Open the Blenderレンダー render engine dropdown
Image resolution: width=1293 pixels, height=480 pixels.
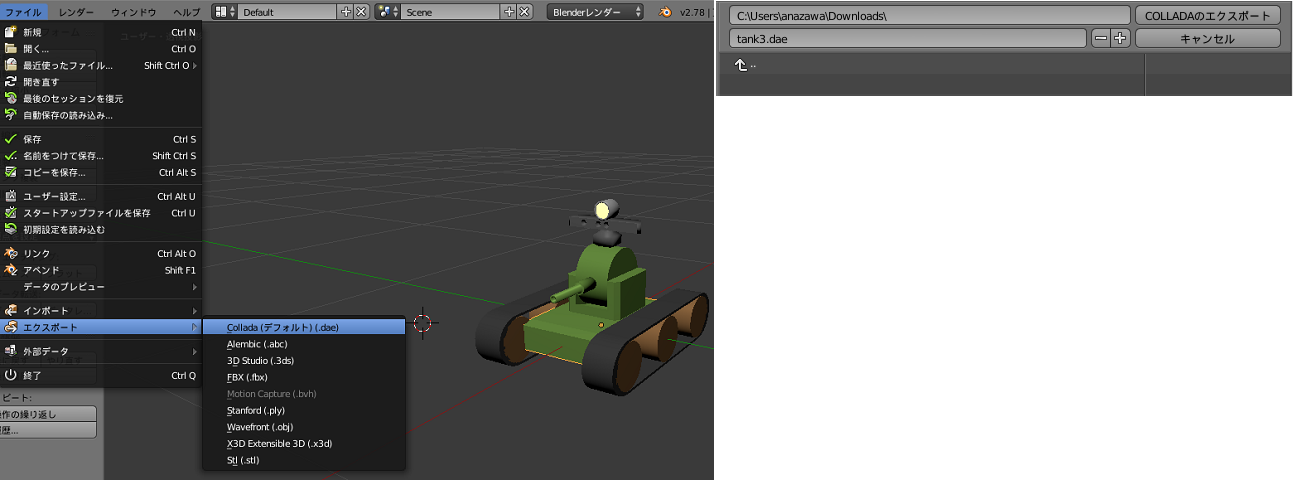pos(596,12)
